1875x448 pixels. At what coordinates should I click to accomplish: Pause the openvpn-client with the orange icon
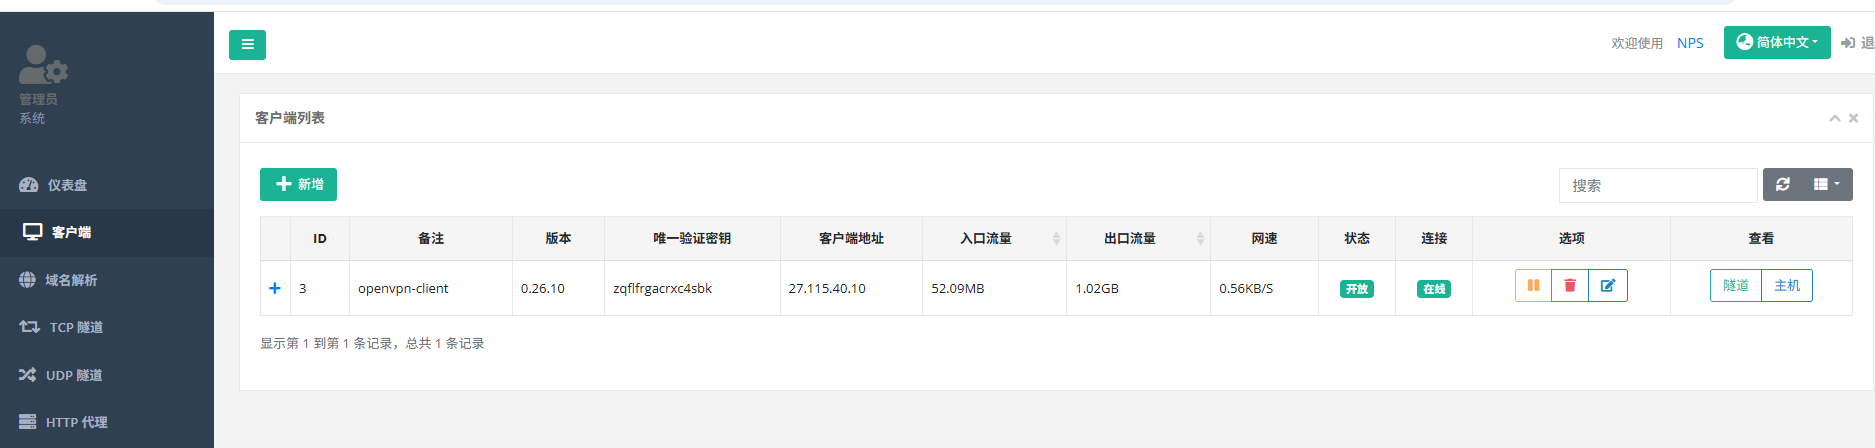point(1533,286)
